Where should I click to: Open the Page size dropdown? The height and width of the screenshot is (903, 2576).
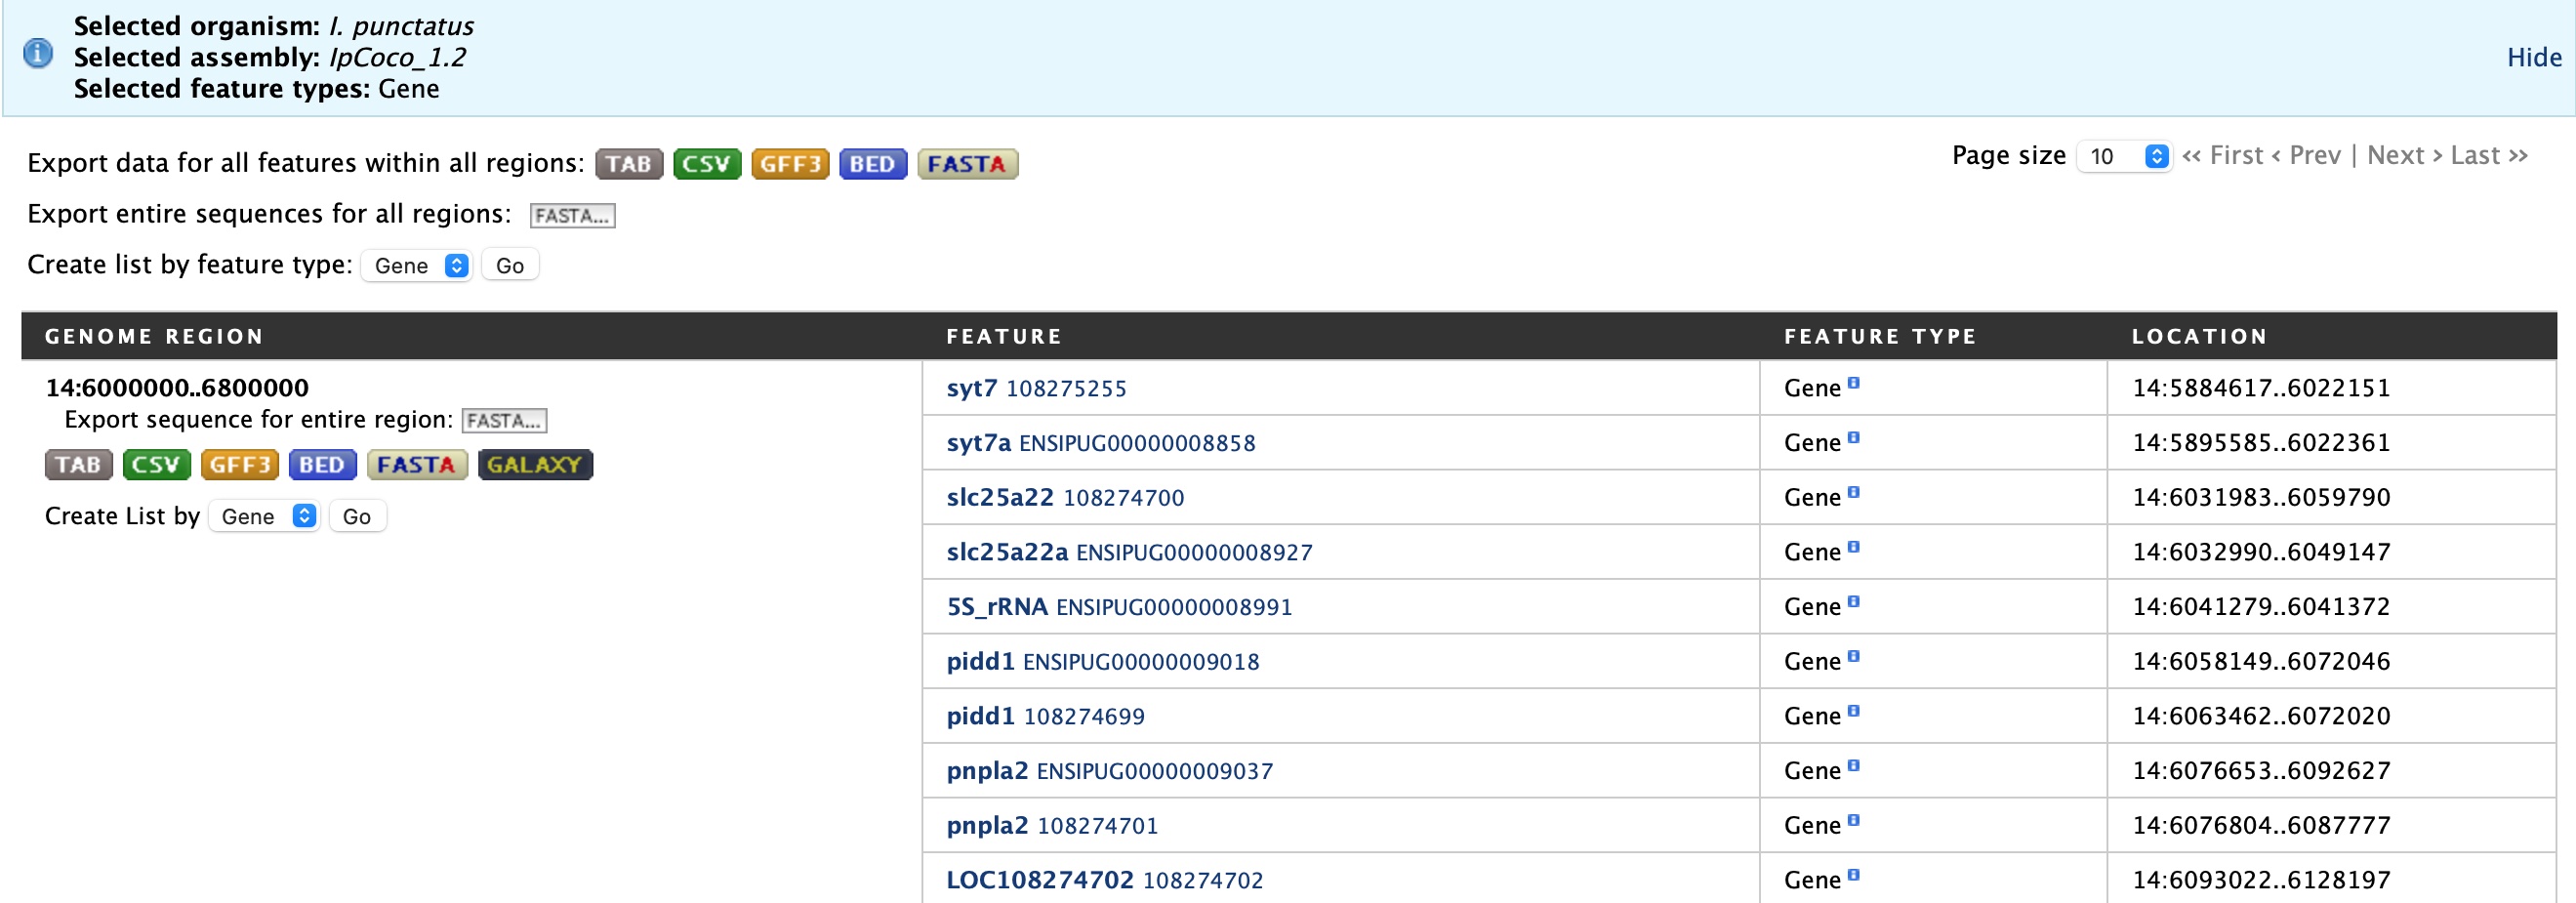click(2123, 156)
